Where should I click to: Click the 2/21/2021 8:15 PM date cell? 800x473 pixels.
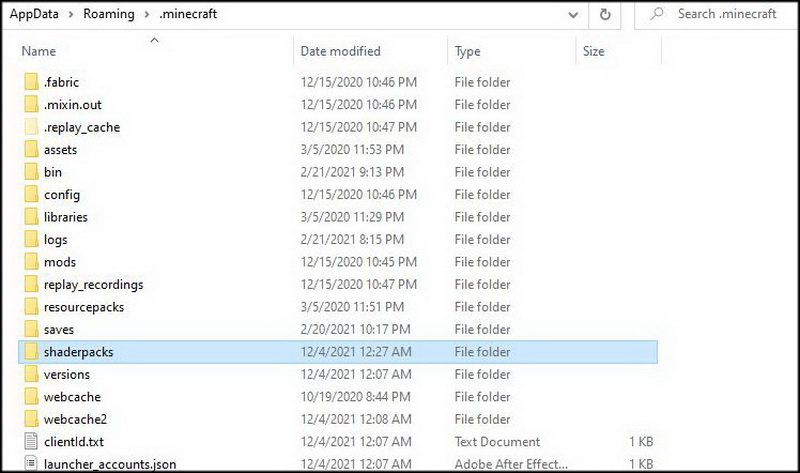[x=353, y=239]
